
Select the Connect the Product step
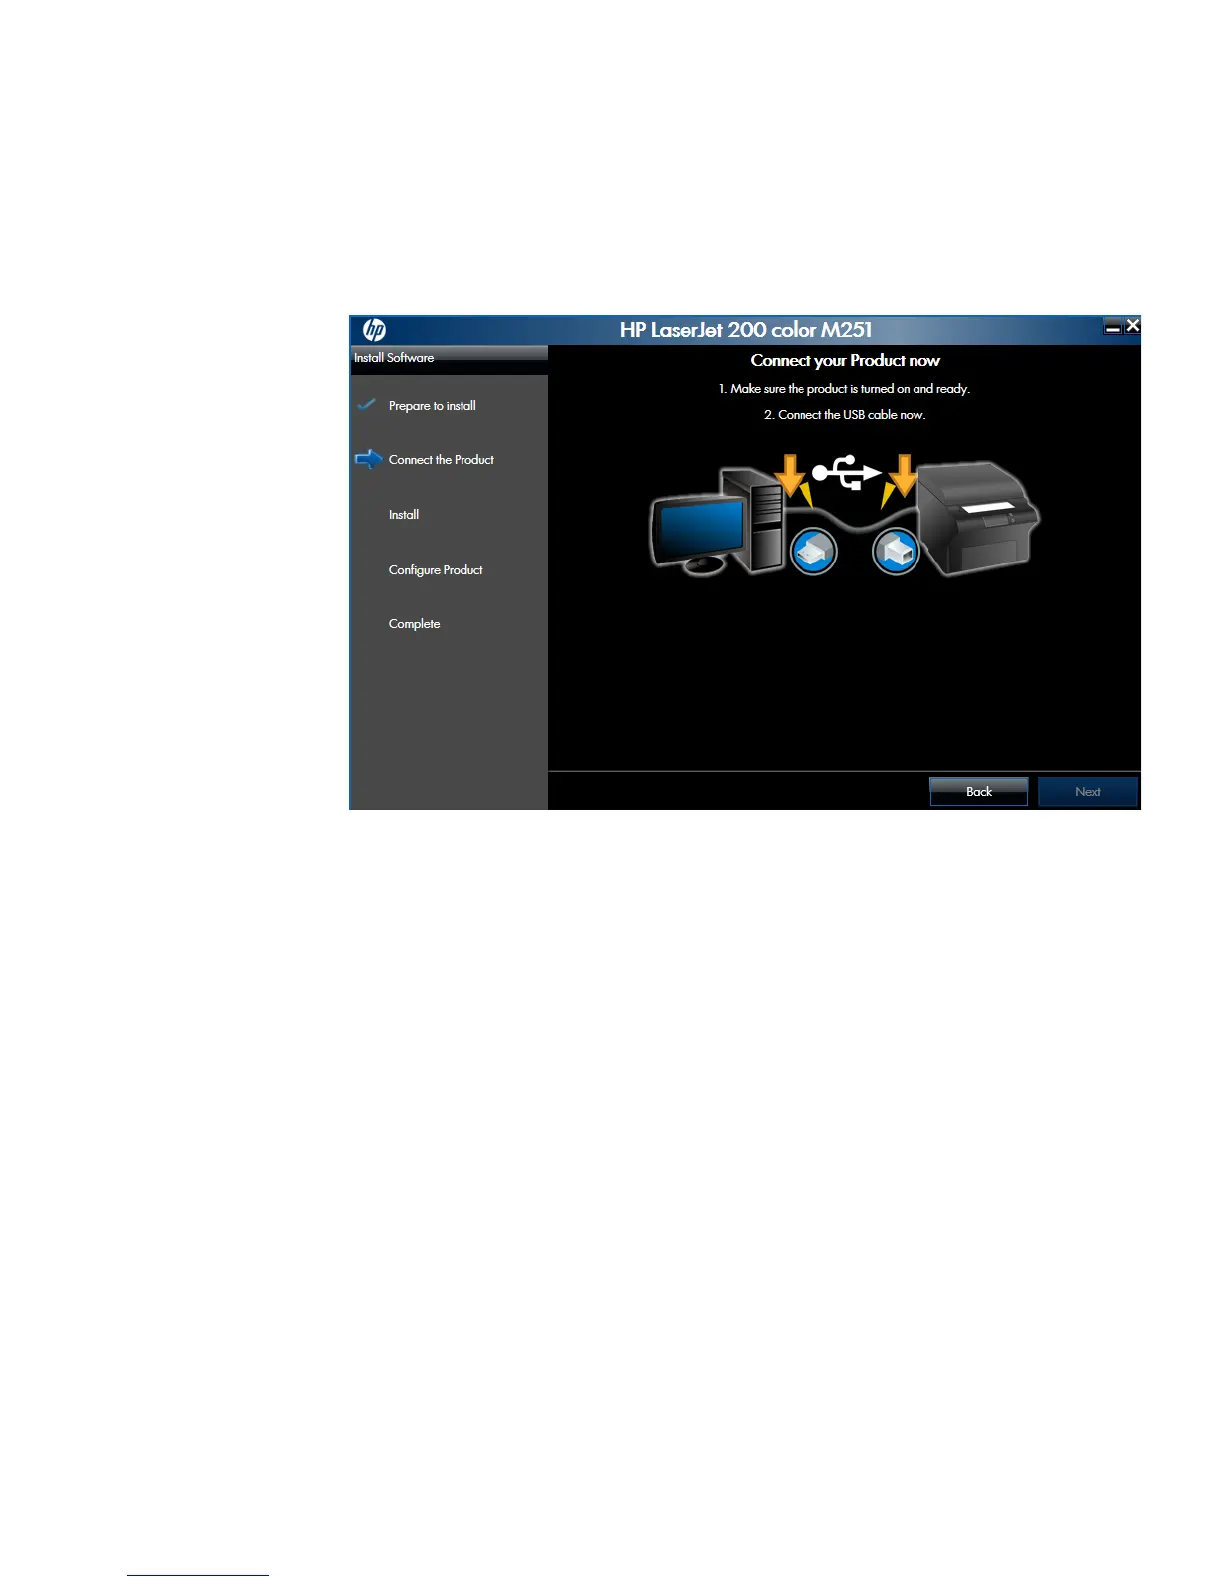coord(441,460)
